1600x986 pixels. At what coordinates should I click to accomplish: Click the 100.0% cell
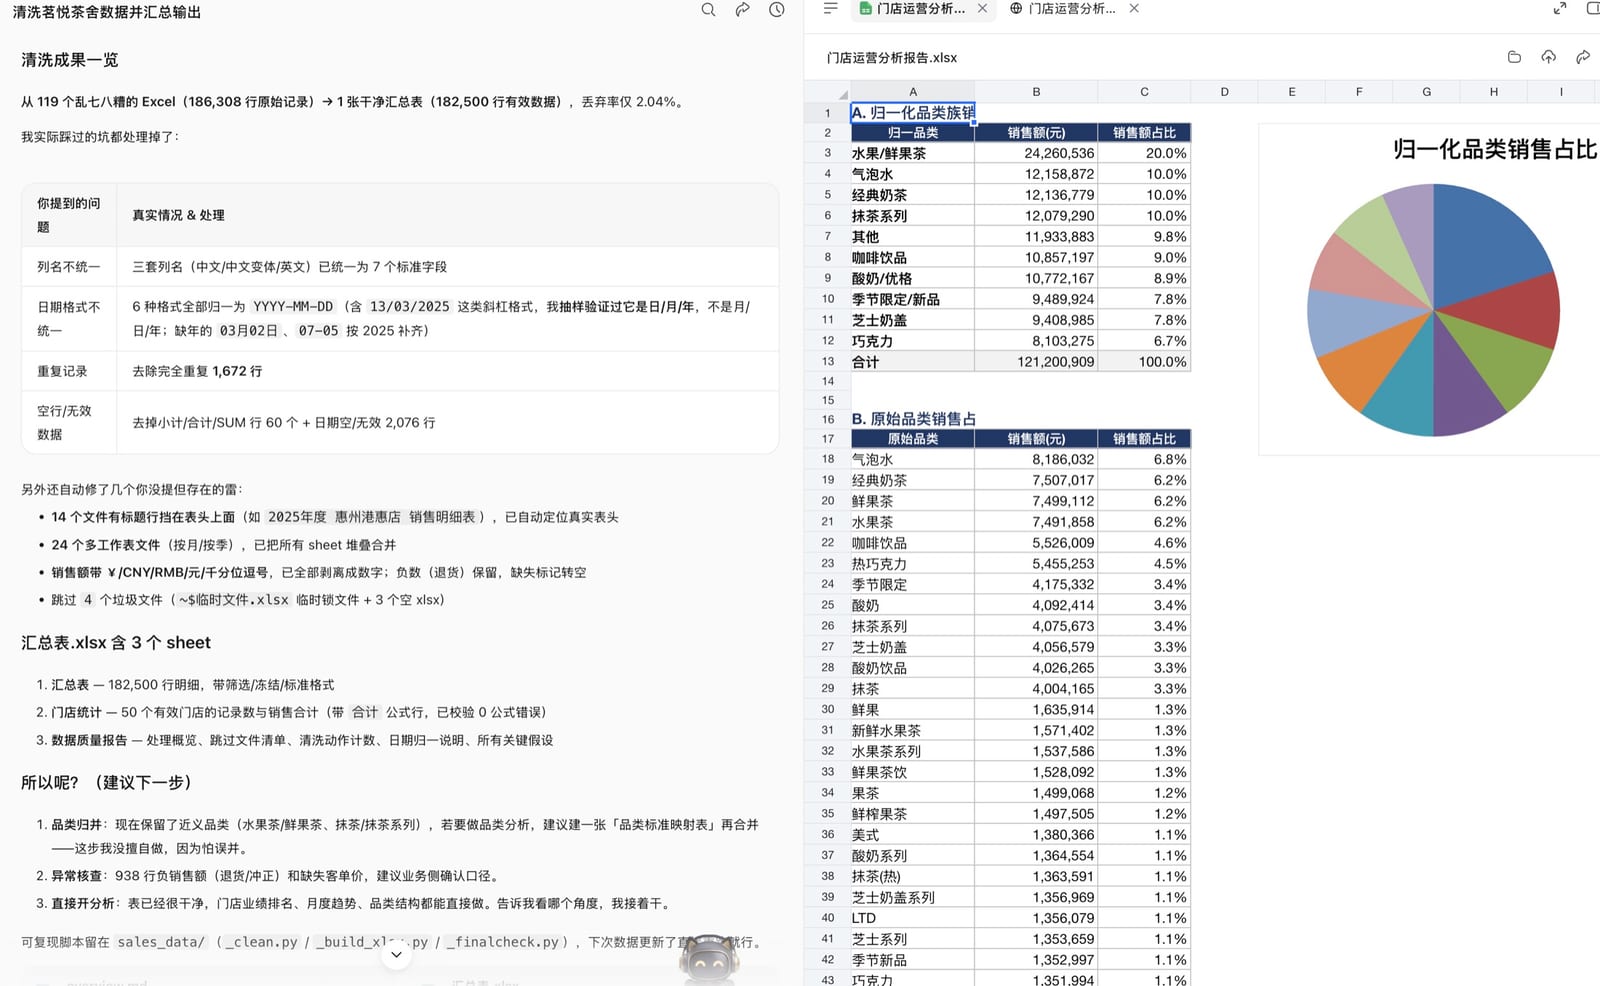coord(1144,362)
